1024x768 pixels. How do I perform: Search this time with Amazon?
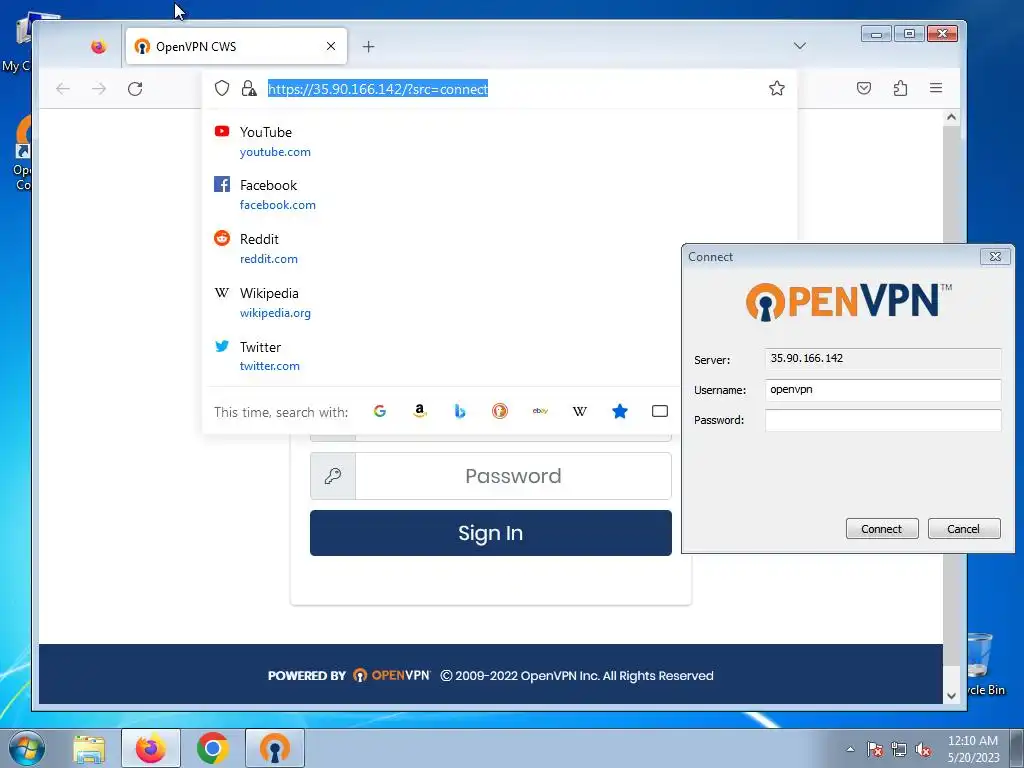(x=420, y=411)
